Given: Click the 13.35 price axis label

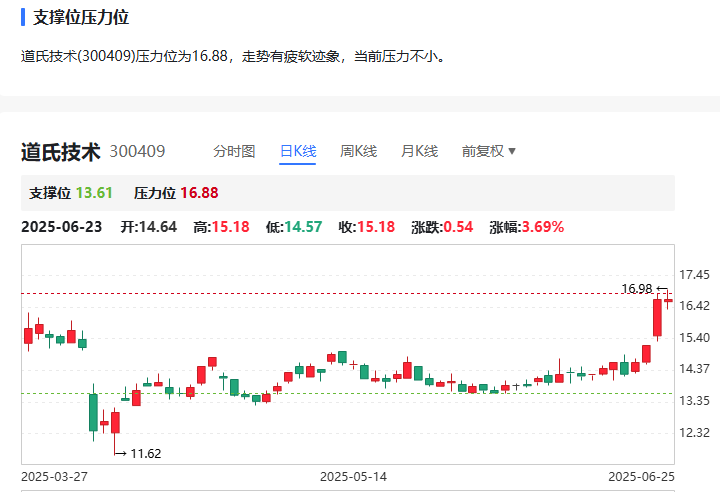Looking at the screenshot, I should tap(694, 401).
